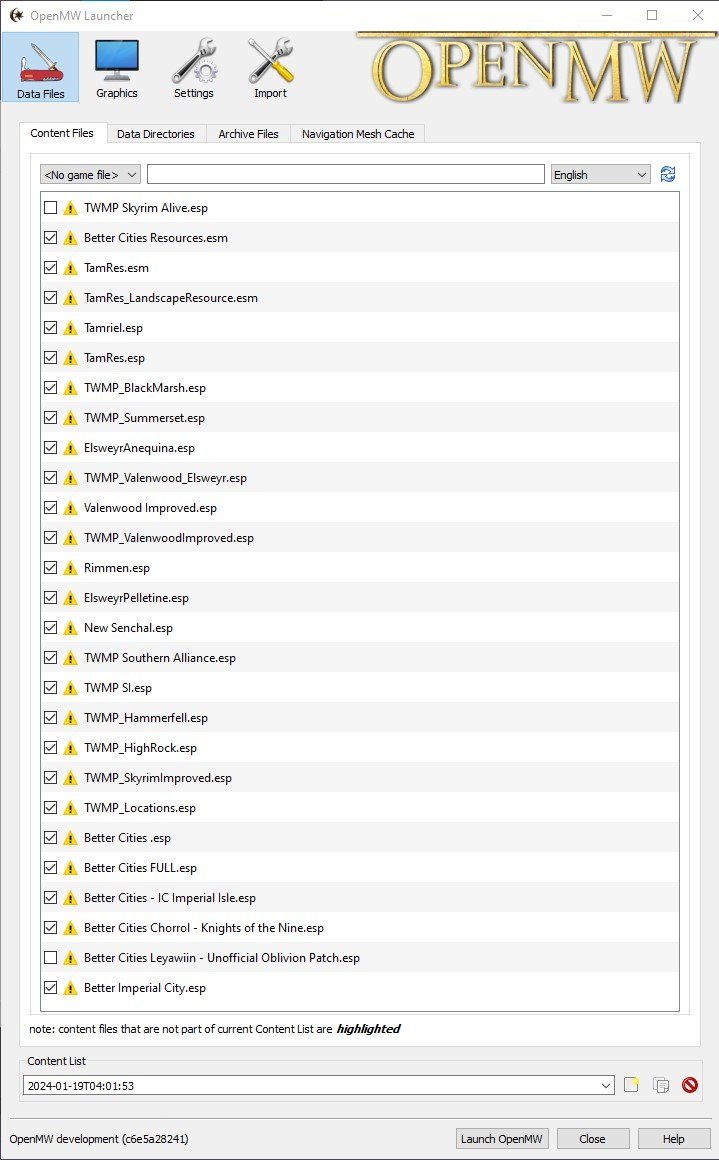Image resolution: width=719 pixels, height=1160 pixels.
Task: Click warning icon beside Rimmen.esp
Action: (70, 568)
